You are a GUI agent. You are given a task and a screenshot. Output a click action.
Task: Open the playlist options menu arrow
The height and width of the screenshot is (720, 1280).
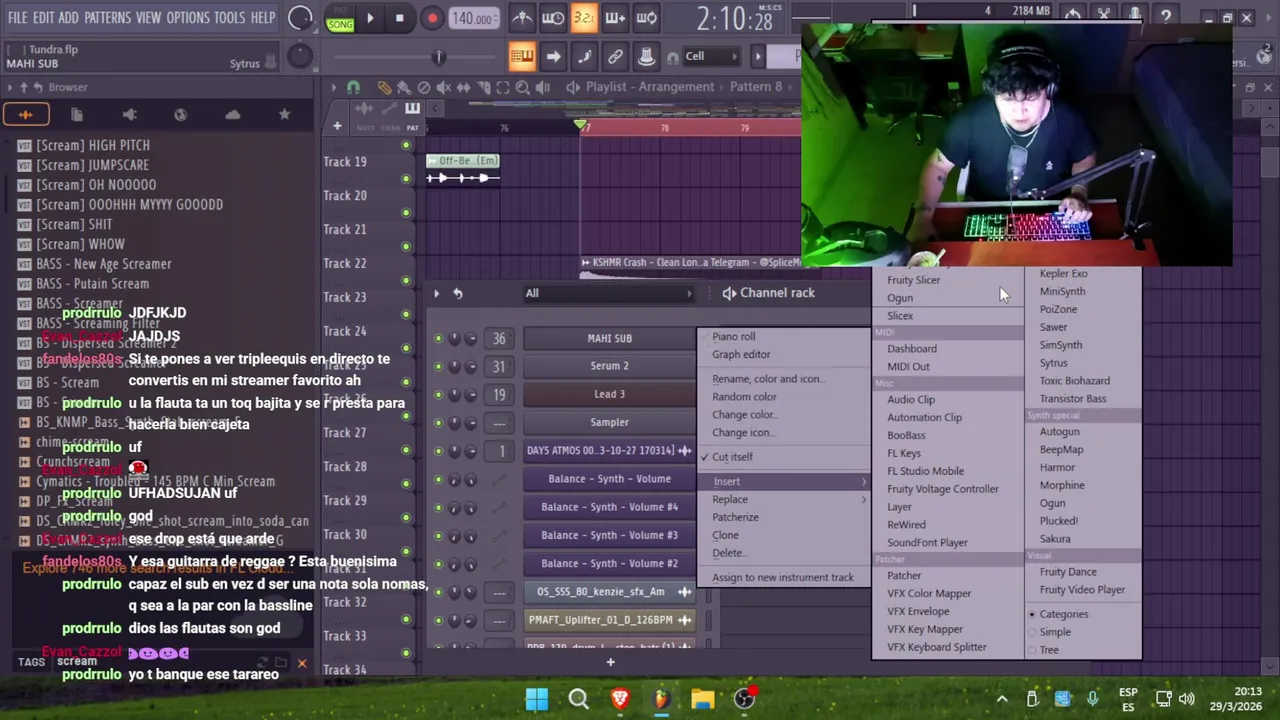pyautogui.click(x=334, y=87)
